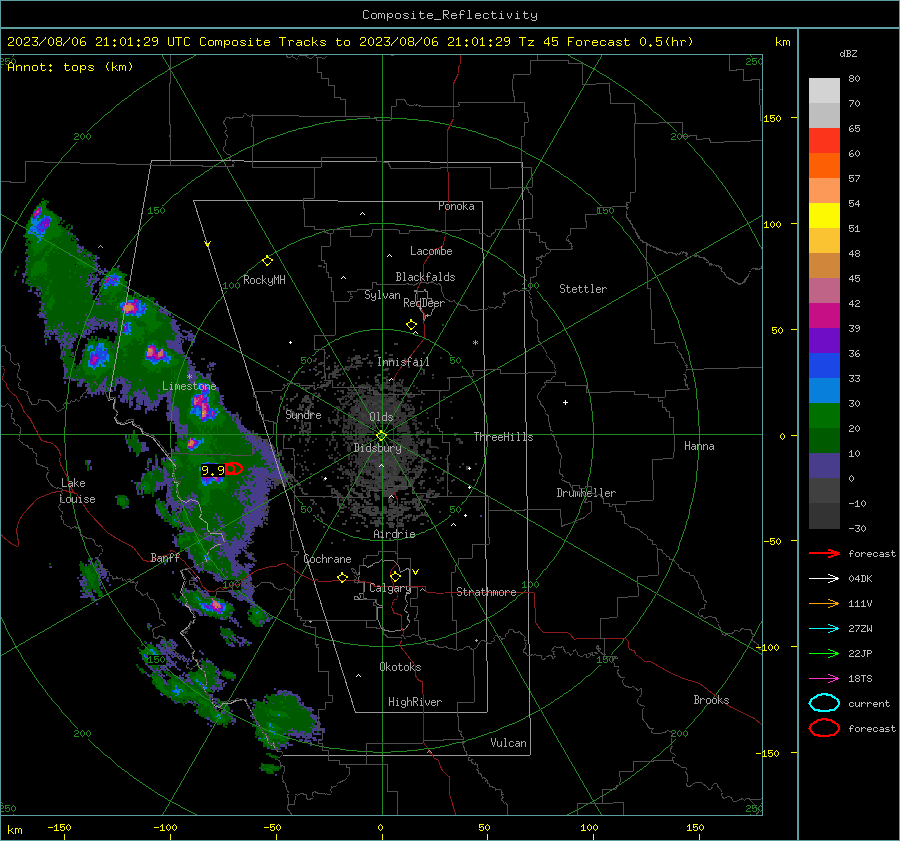
Task: Click the Drumheller label on map
Action: click(585, 493)
